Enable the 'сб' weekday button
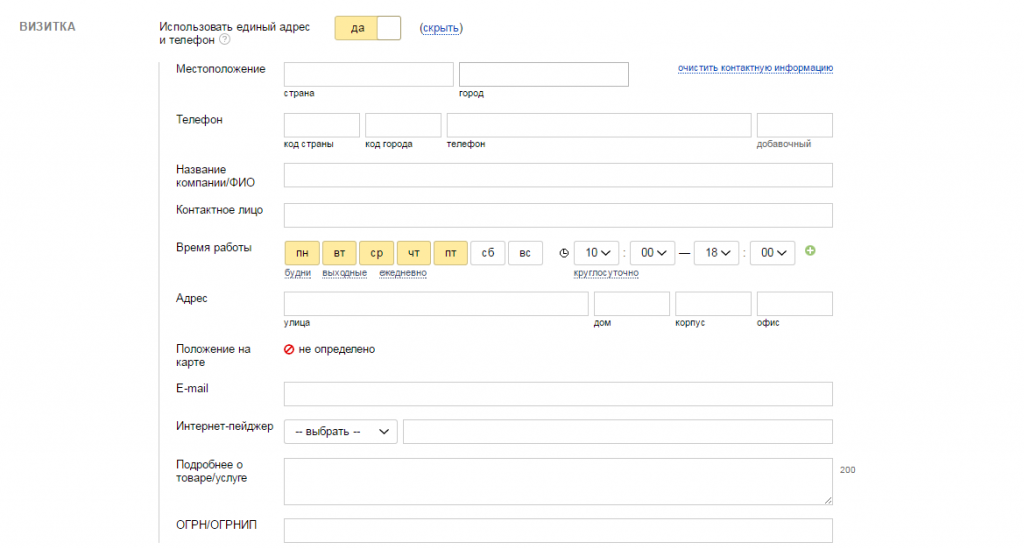 pos(488,253)
